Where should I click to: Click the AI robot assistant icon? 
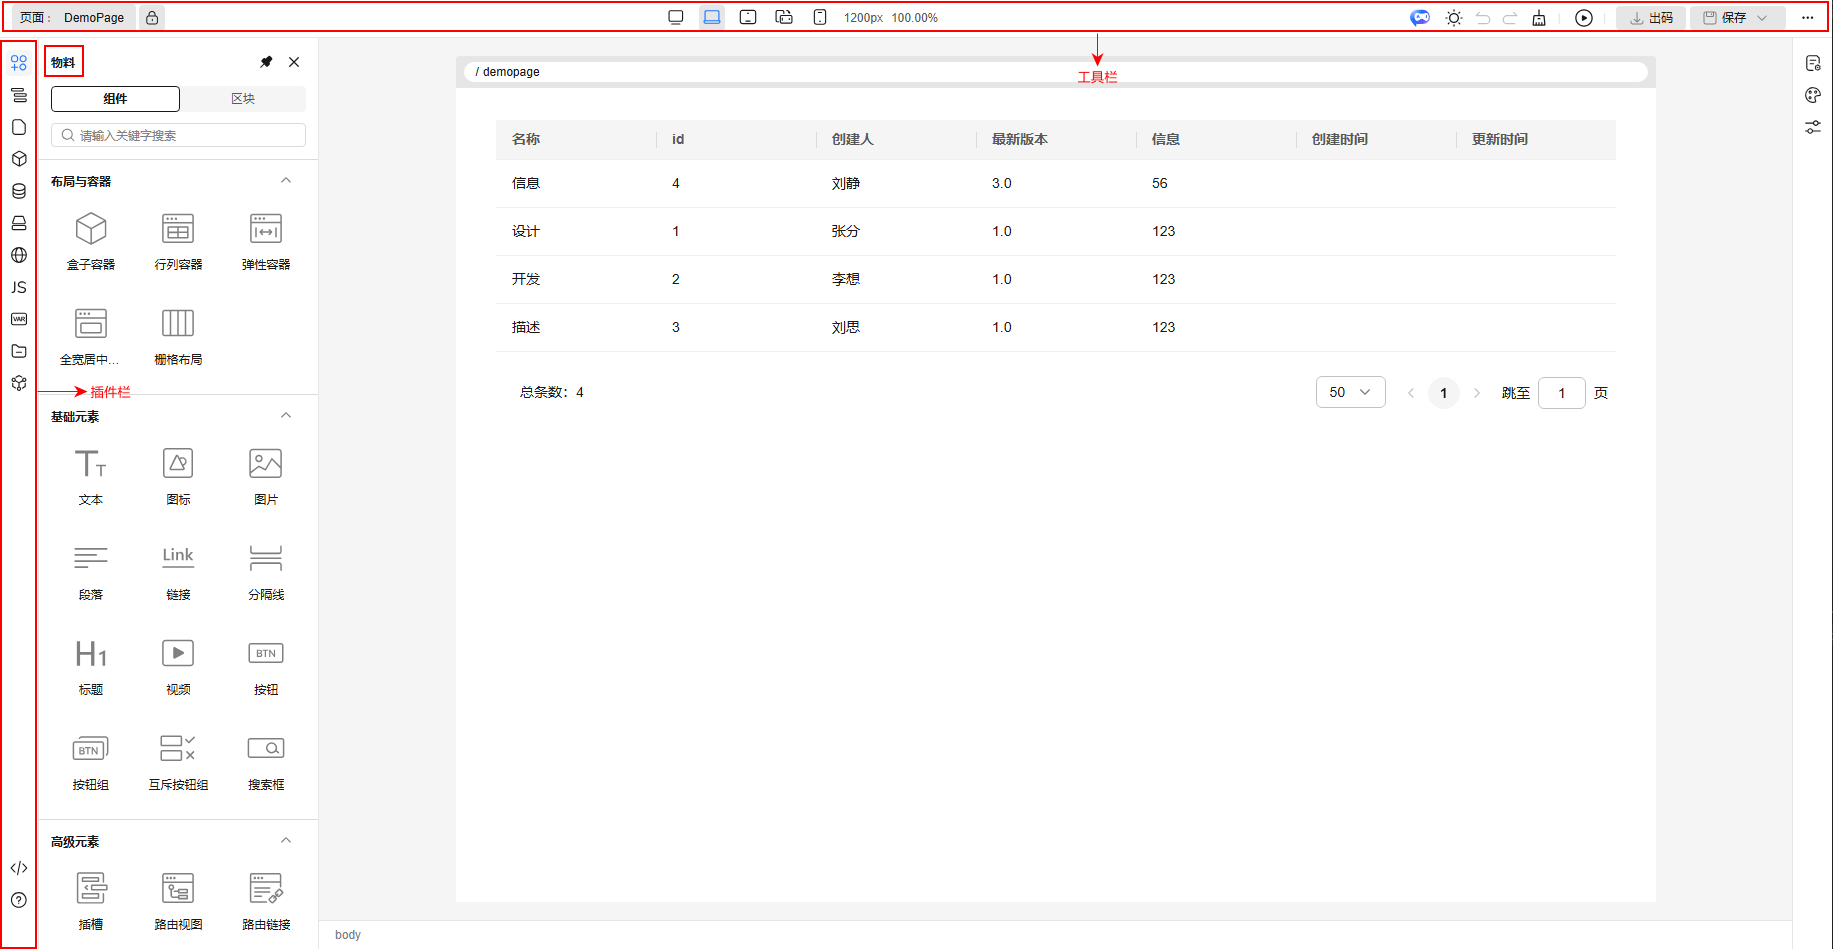click(1419, 18)
